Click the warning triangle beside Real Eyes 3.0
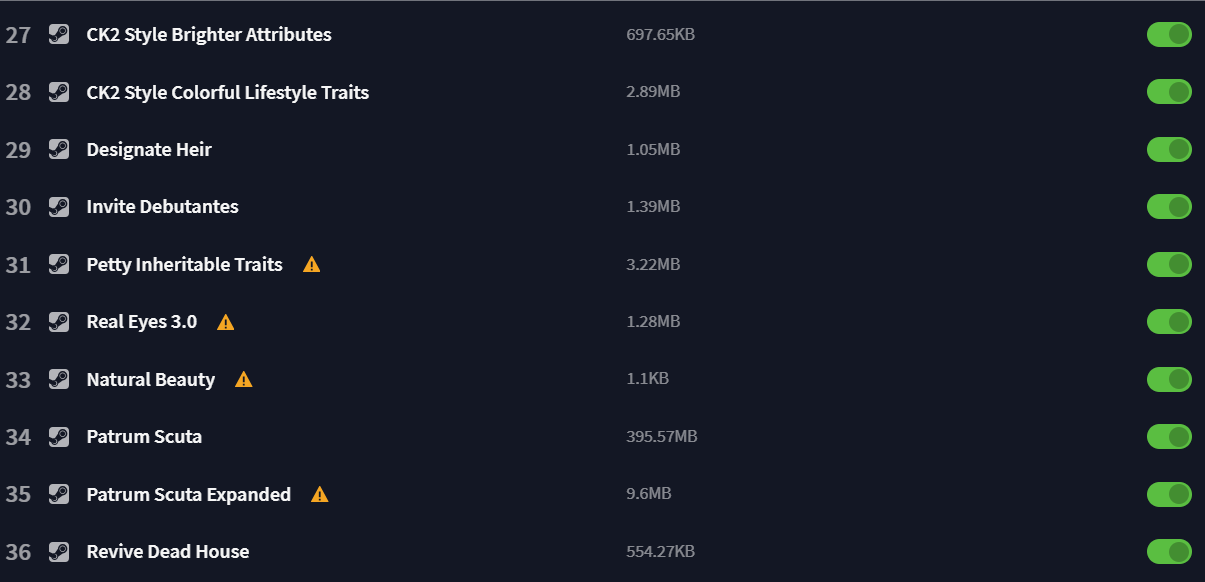 pyautogui.click(x=226, y=322)
